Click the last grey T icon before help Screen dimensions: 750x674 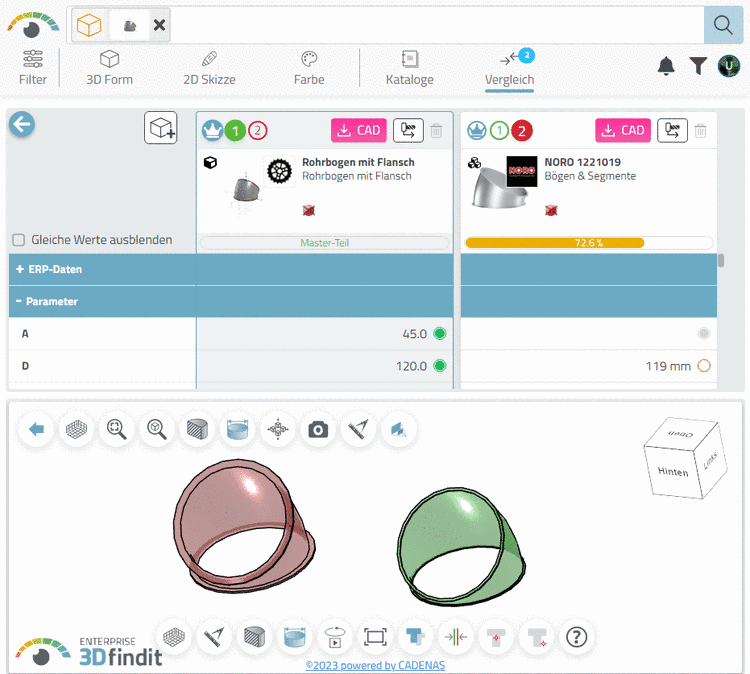[536, 637]
